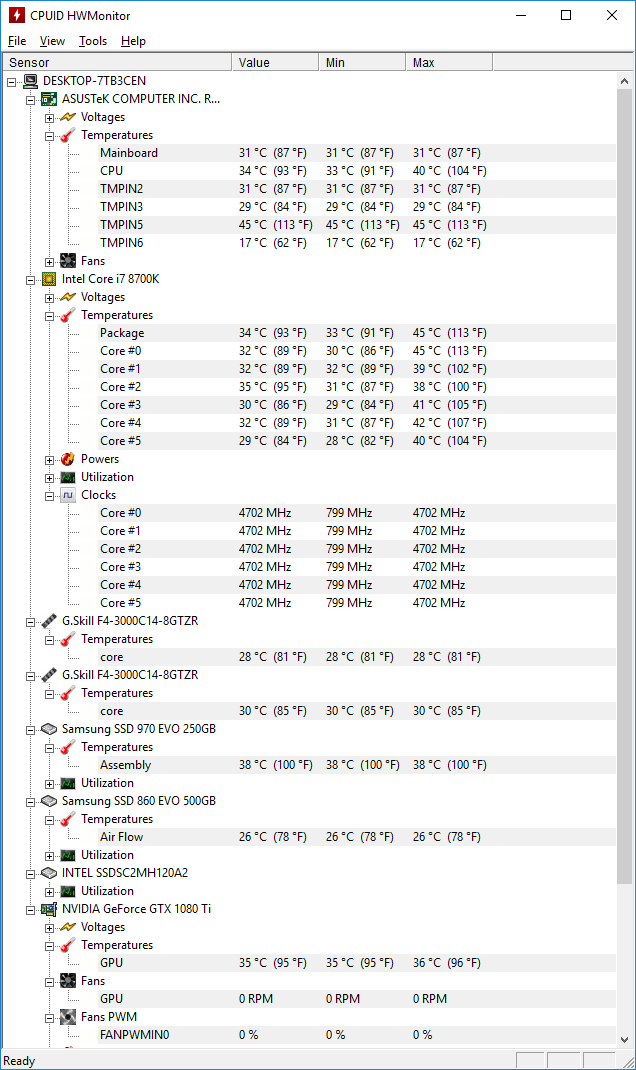Click the Clocks waveform icon
This screenshot has width=636, height=1070.
68,495
